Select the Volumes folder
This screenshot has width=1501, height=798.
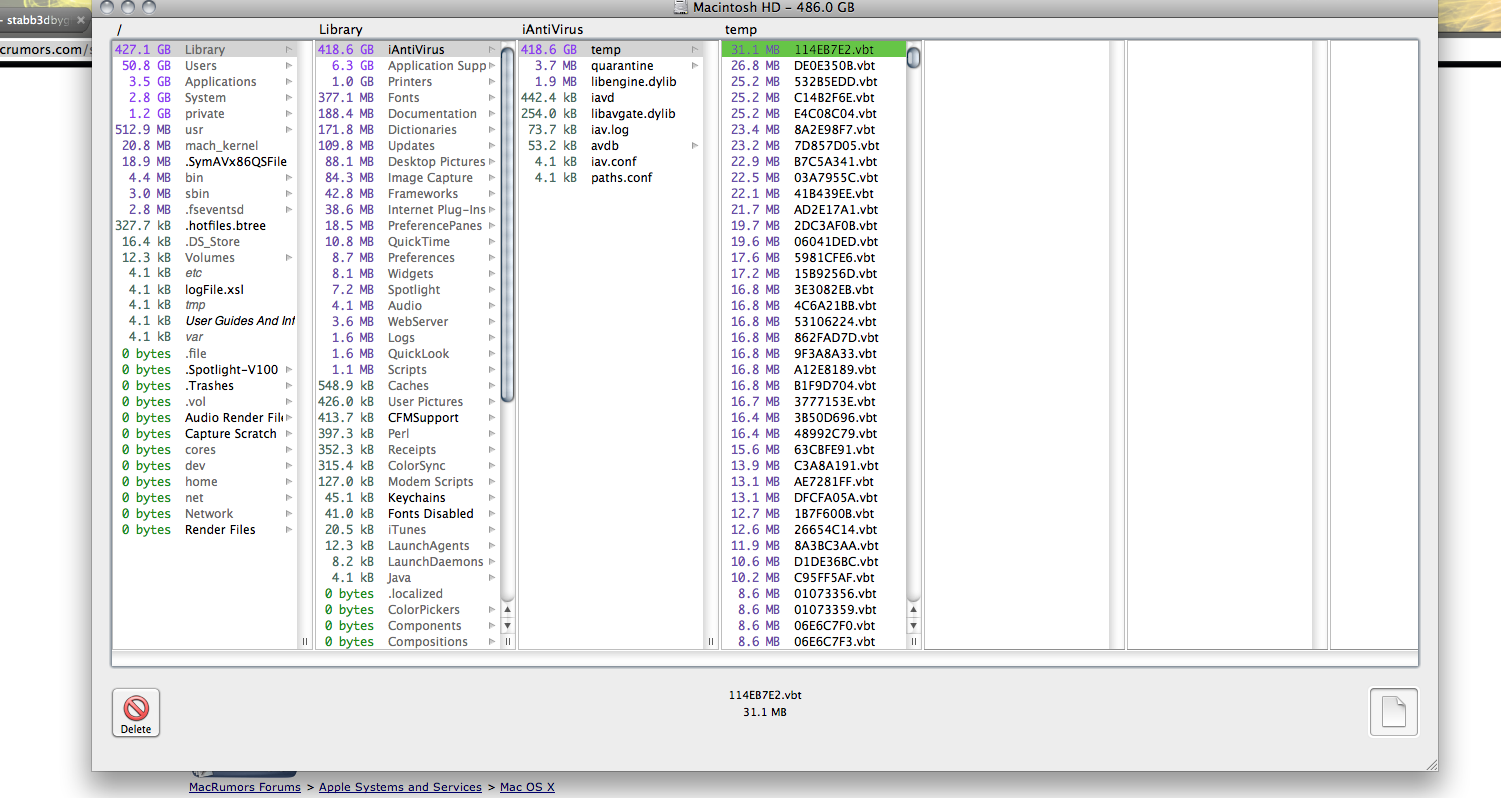coord(205,257)
